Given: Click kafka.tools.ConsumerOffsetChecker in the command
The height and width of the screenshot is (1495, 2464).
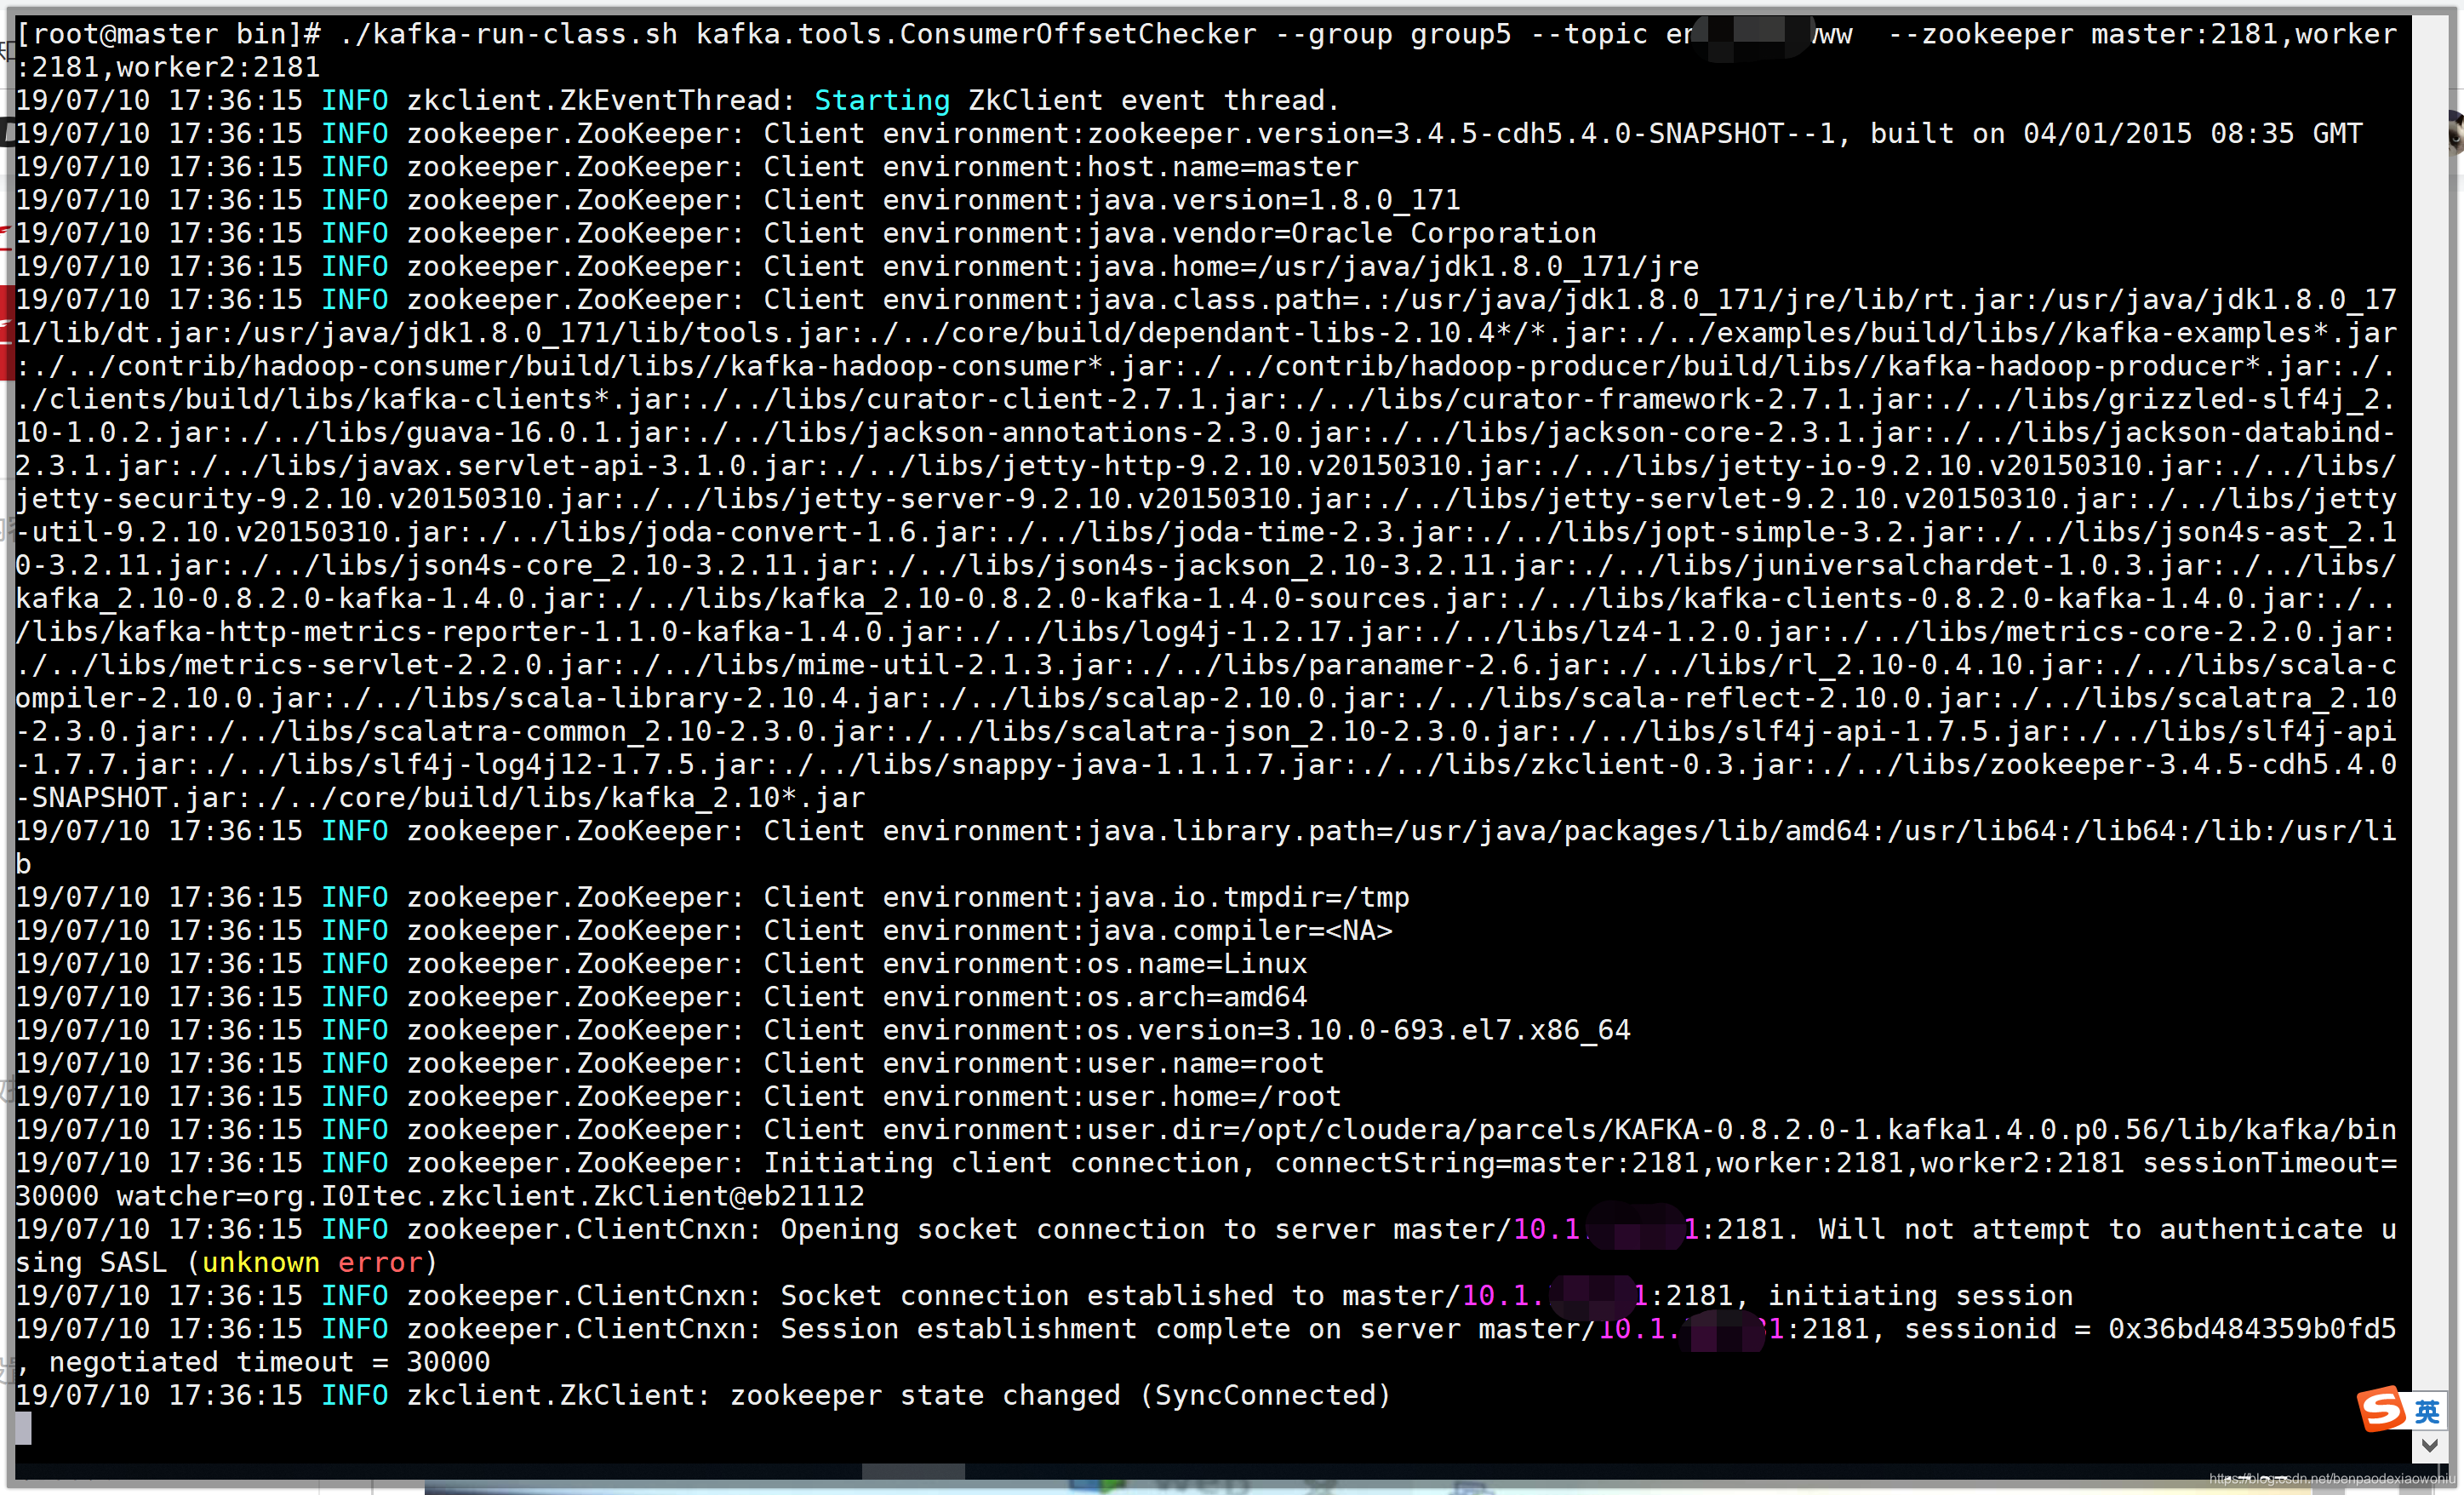Looking at the screenshot, I should [976, 34].
